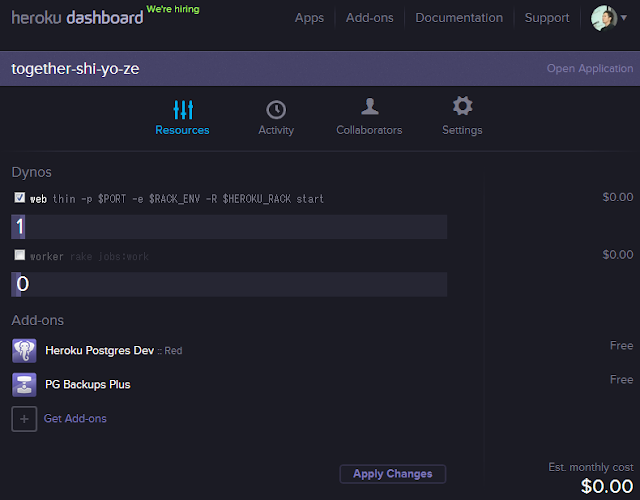The width and height of the screenshot is (640, 500).
Task: Click the Est. monthly cost label
Action: [591, 467]
